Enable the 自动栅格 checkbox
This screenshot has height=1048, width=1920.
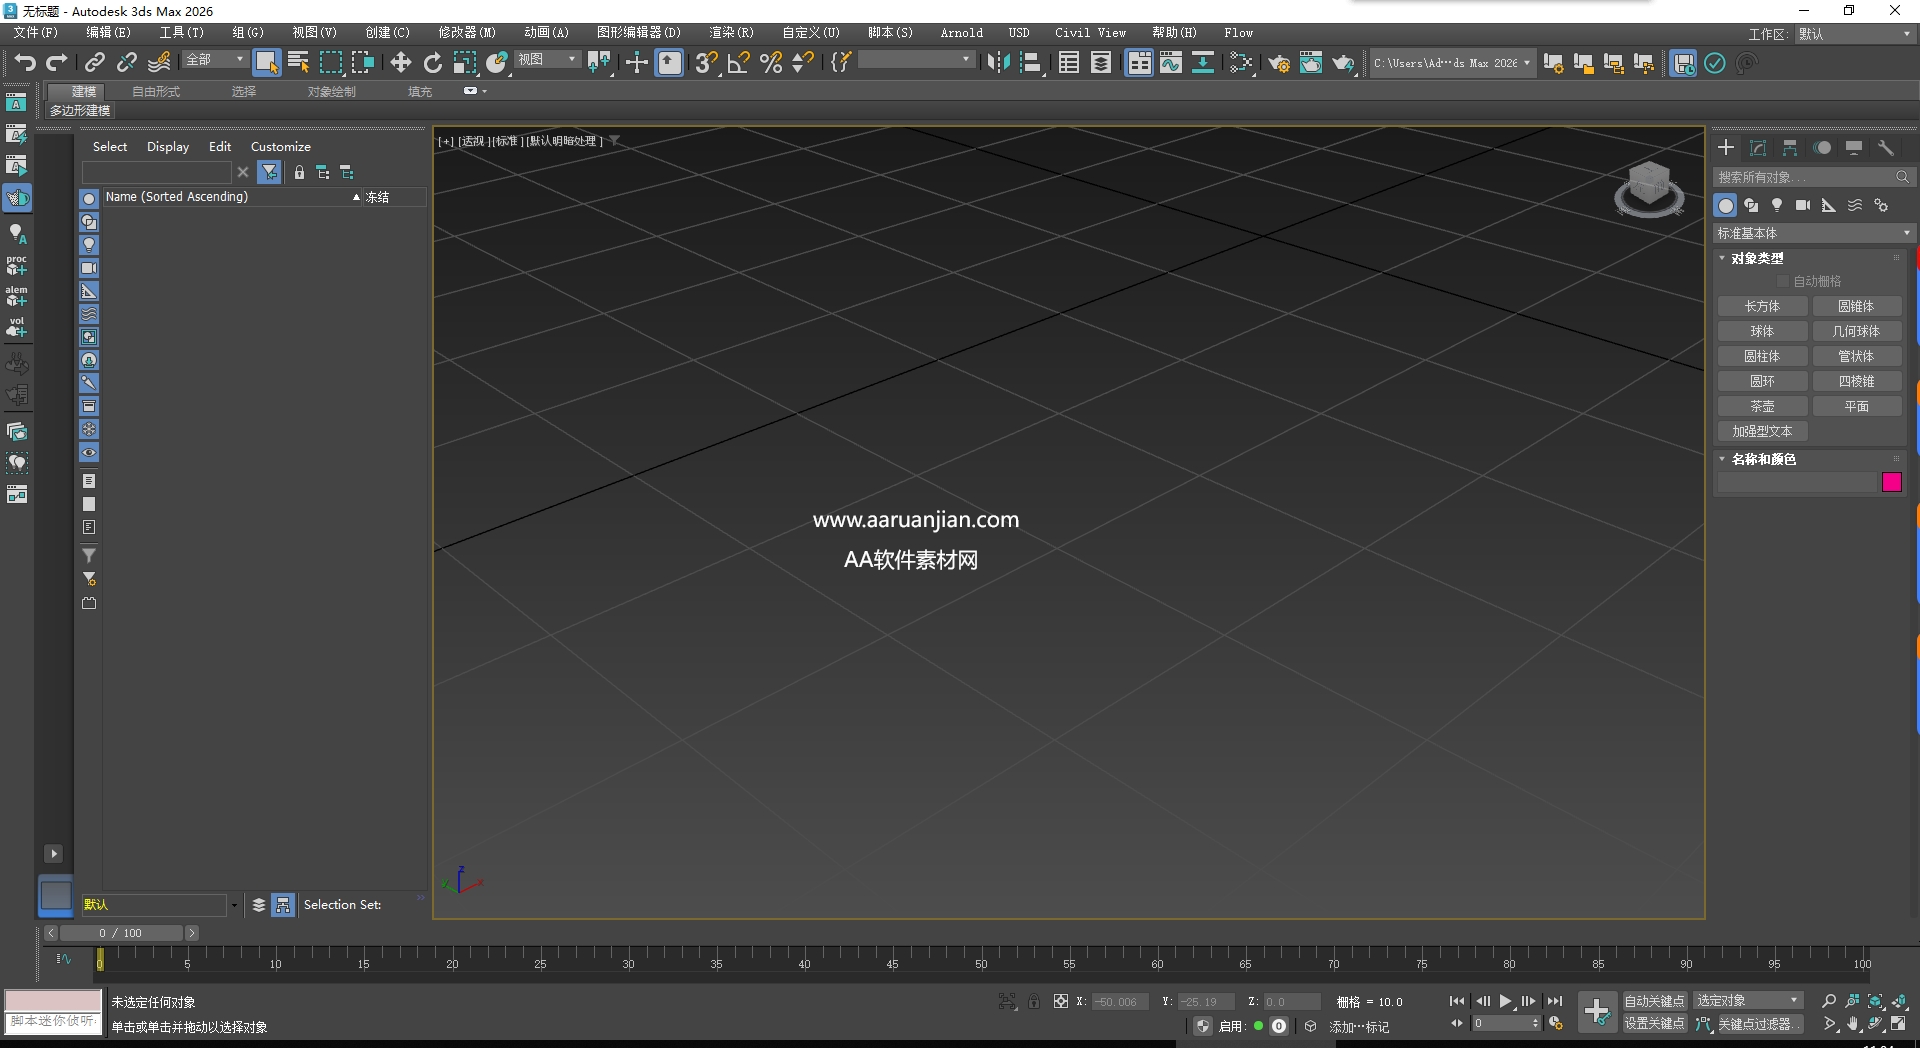(1786, 280)
